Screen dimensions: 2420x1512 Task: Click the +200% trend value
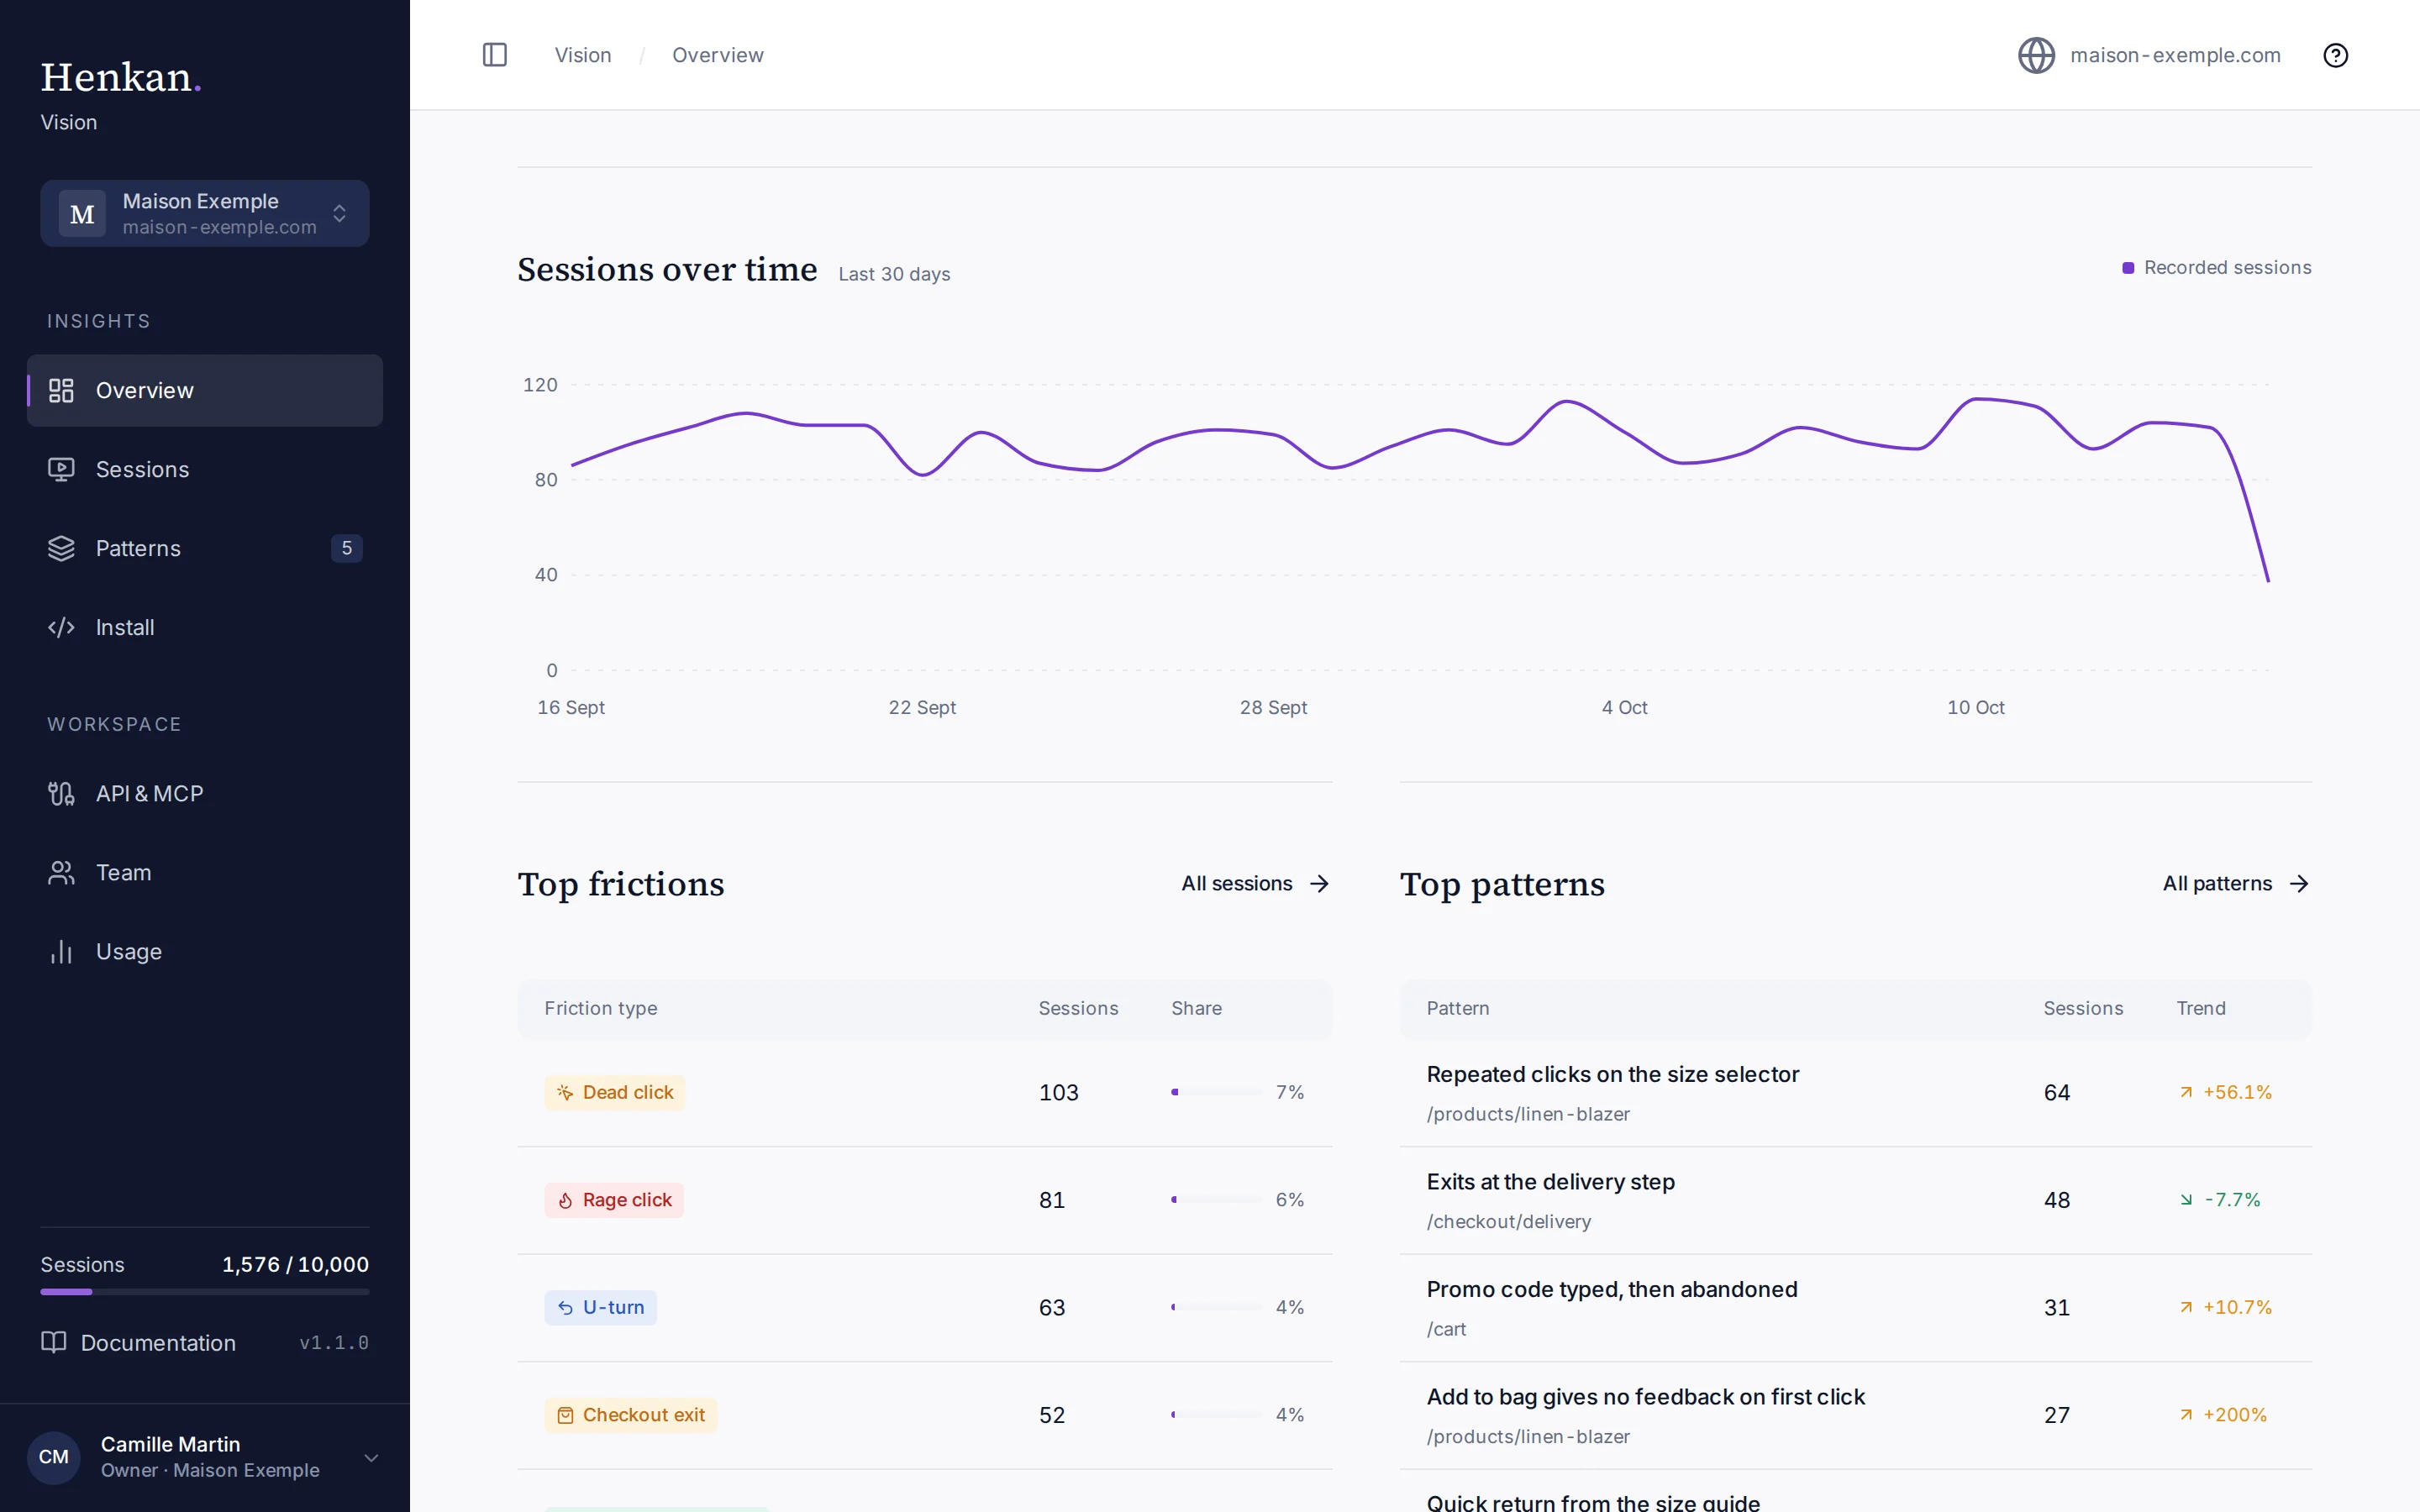point(2234,1414)
